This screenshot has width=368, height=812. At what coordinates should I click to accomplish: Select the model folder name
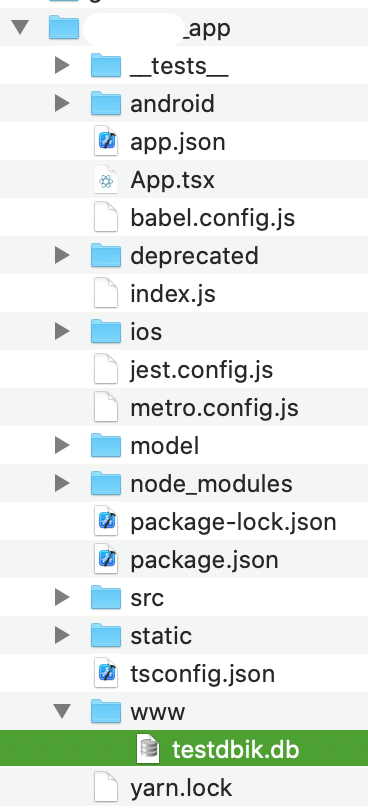click(165, 446)
